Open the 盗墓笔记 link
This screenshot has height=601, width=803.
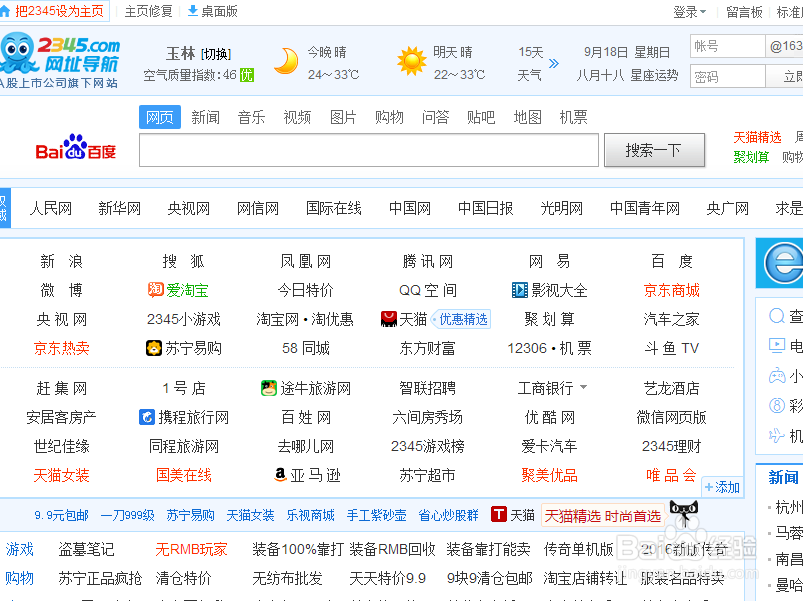86,549
